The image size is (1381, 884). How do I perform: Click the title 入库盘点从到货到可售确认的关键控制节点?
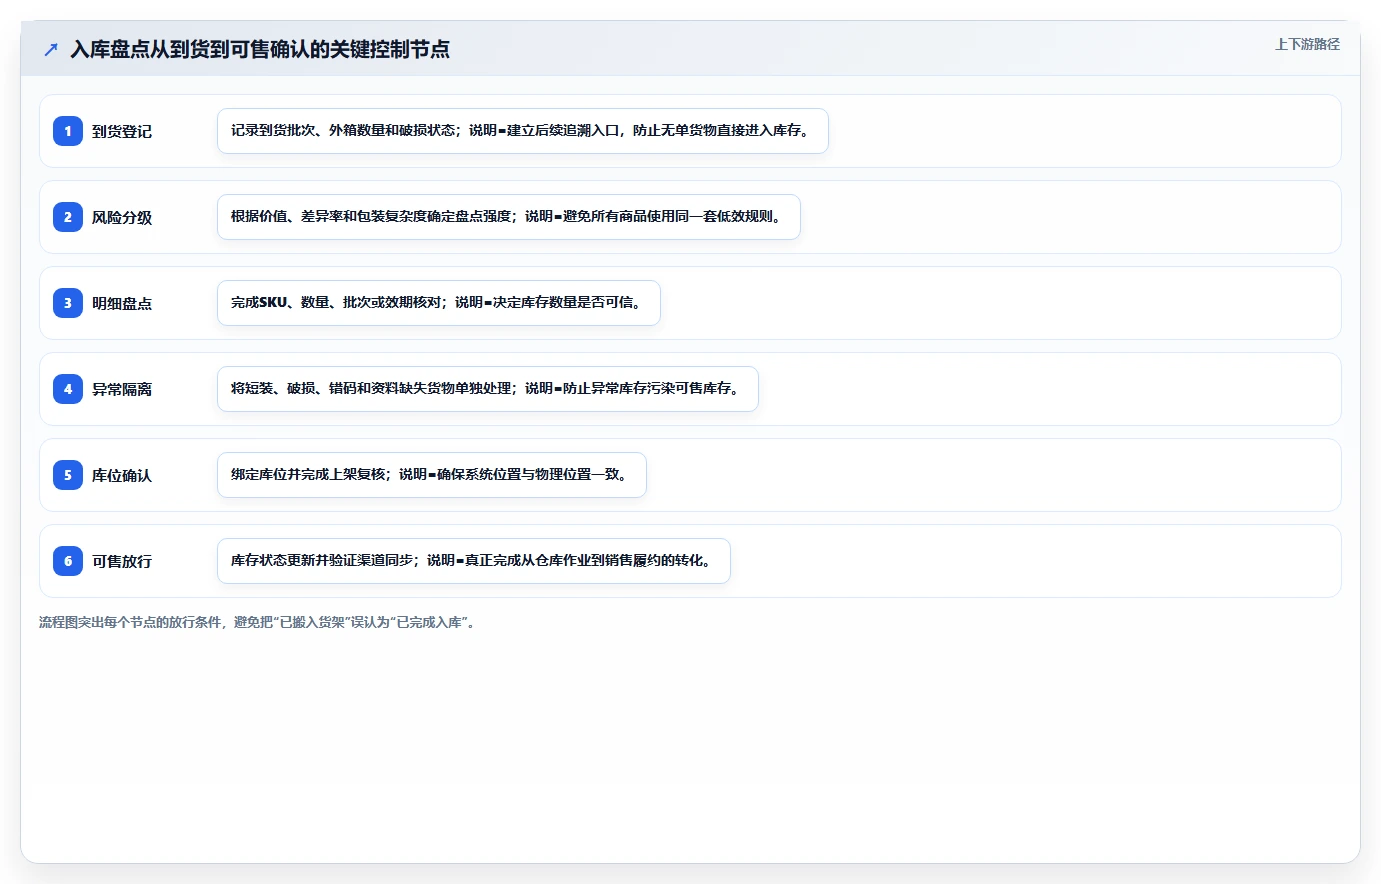tap(260, 49)
